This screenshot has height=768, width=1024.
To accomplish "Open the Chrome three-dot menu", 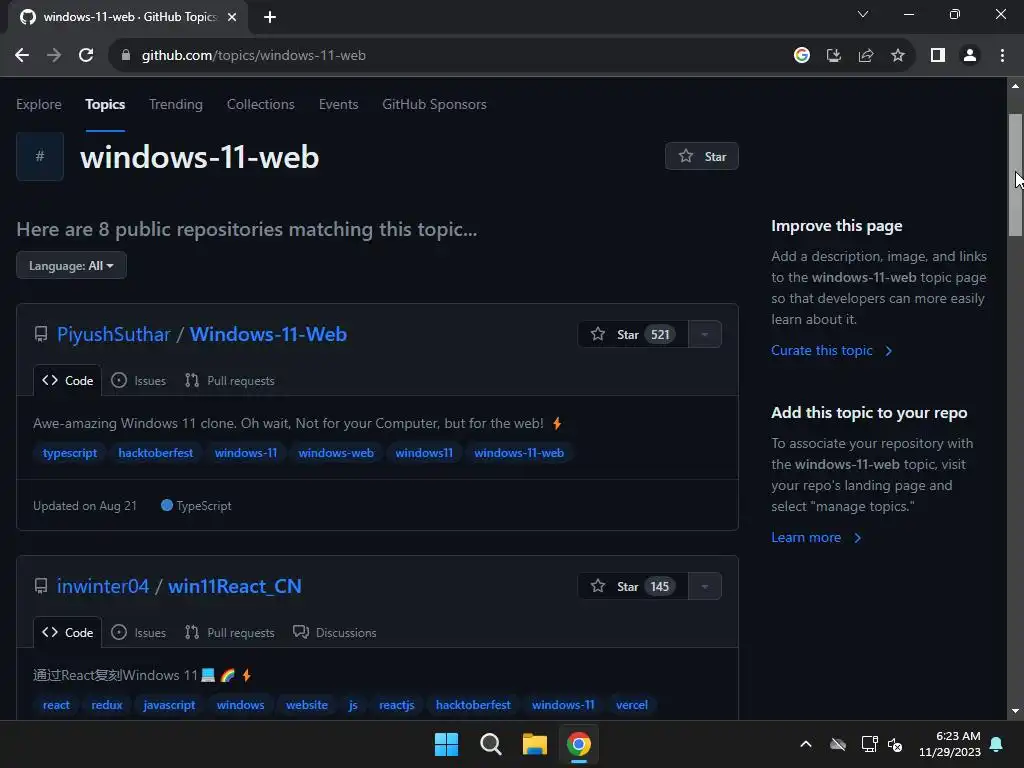I will pos(1002,56).
